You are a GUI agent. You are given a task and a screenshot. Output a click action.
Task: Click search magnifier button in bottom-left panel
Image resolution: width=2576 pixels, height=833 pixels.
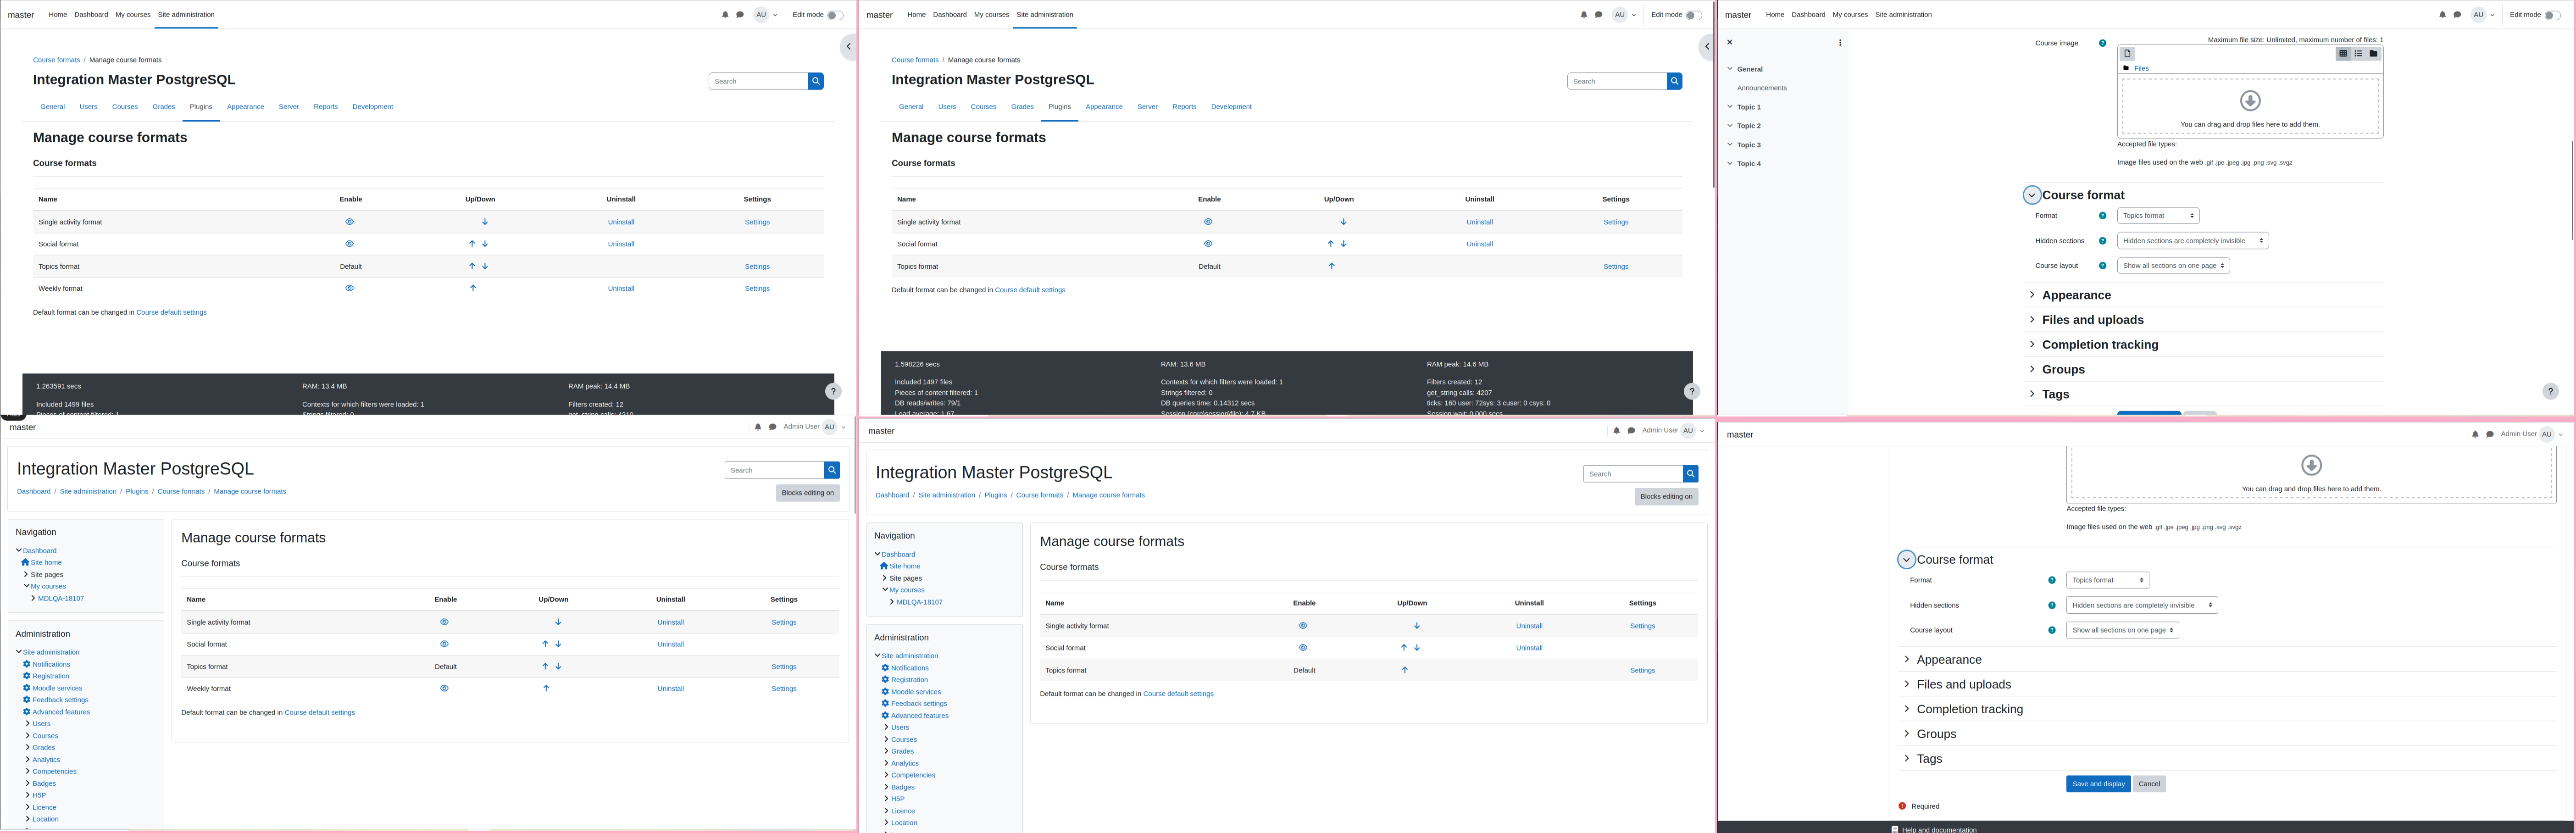832,470
